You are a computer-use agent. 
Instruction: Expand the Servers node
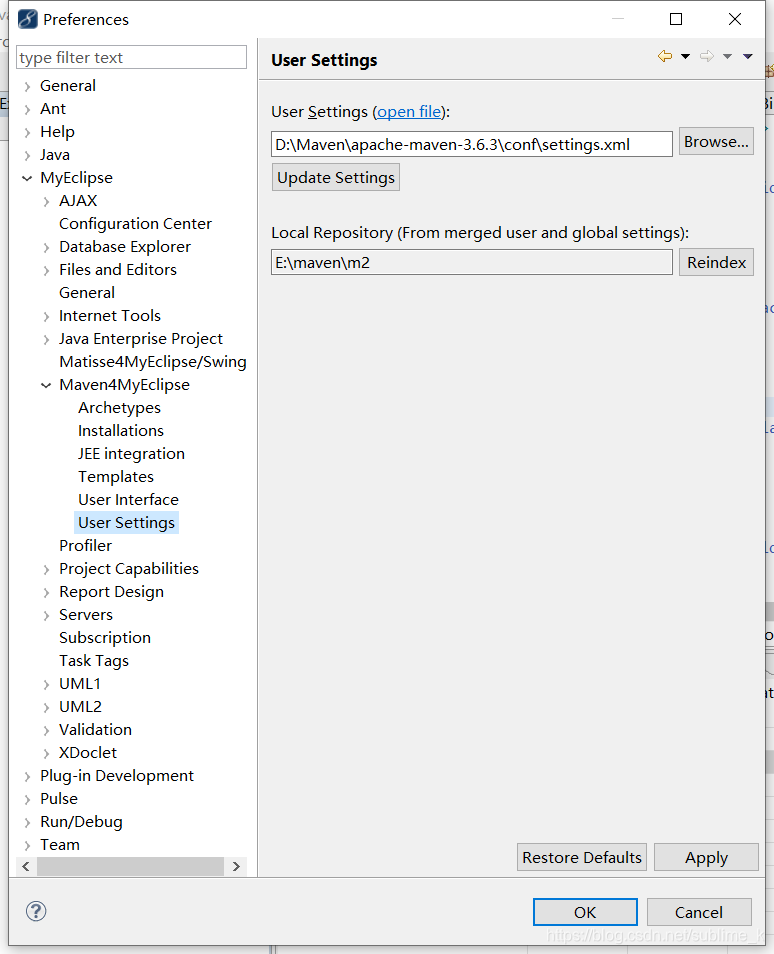click(x=46, y=616)
